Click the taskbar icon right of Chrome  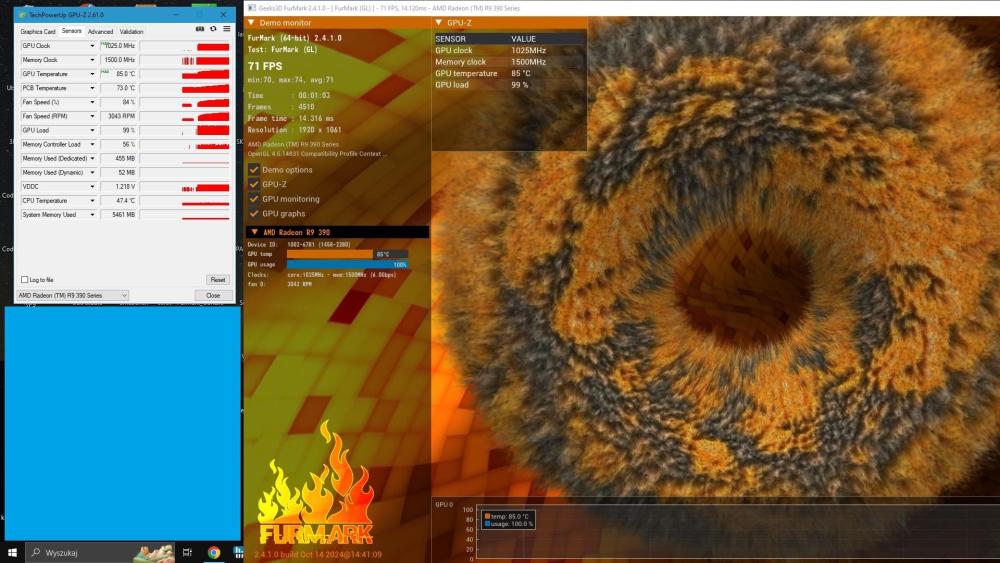click(238, 552)
